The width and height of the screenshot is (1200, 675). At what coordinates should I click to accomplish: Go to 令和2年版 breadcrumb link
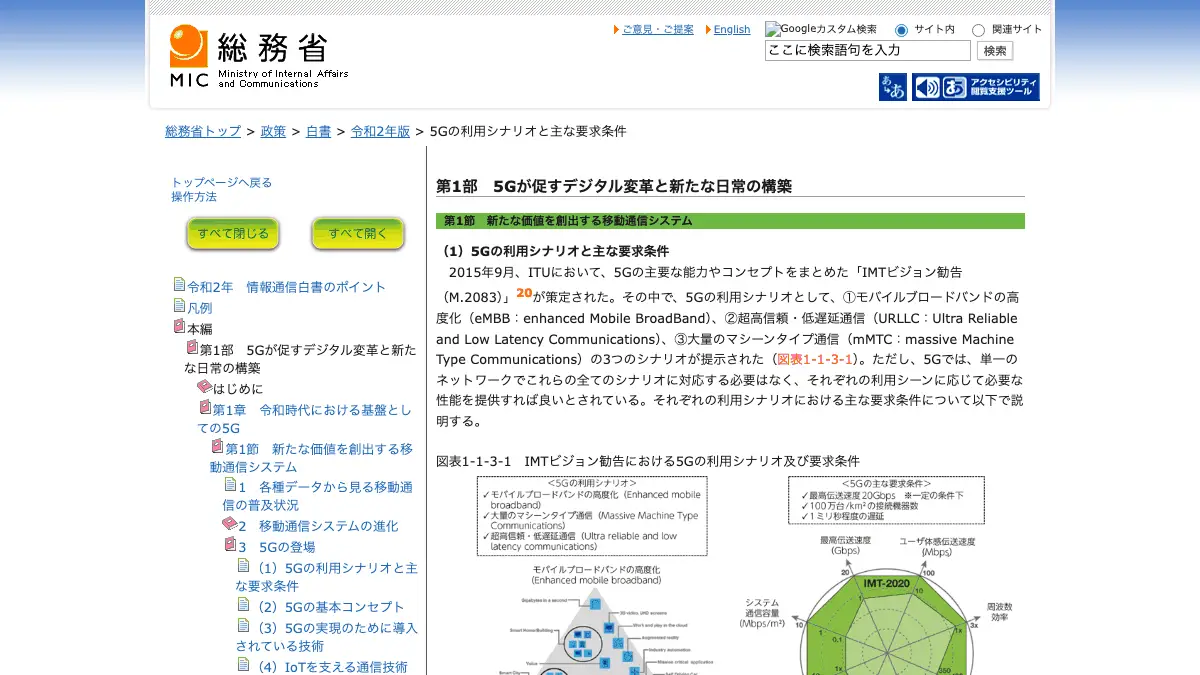pyautogui.click(x=380, y=131)
